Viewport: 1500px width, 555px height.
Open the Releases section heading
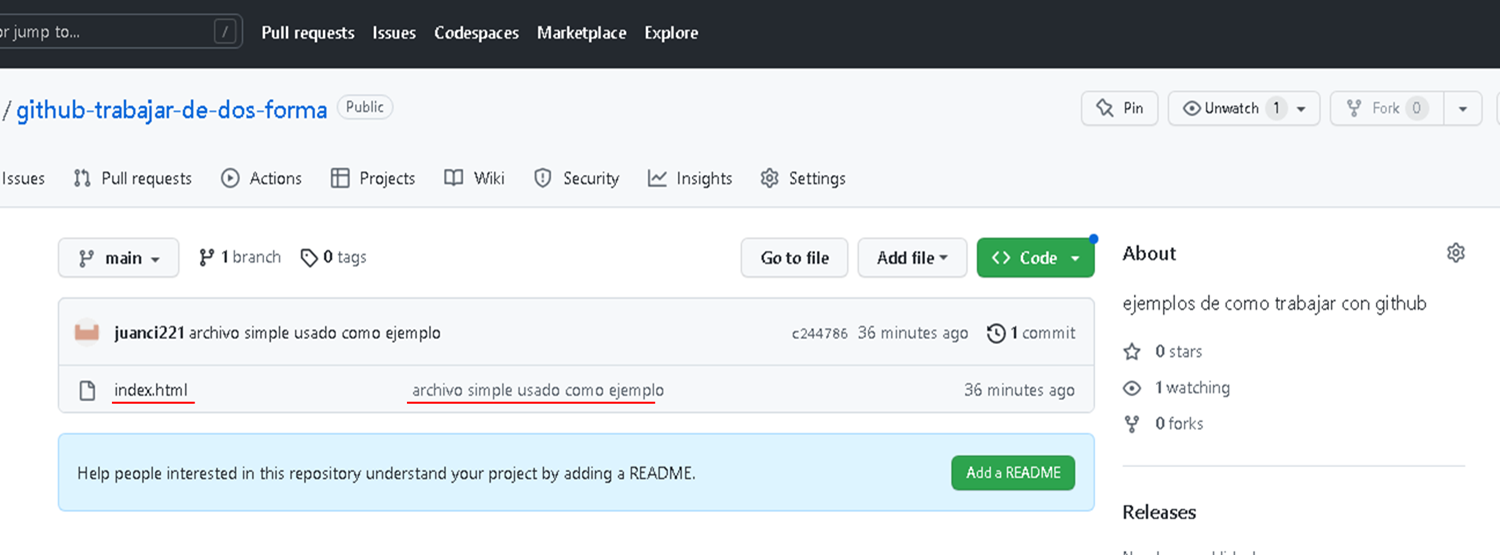click(x=1159, y=512)
